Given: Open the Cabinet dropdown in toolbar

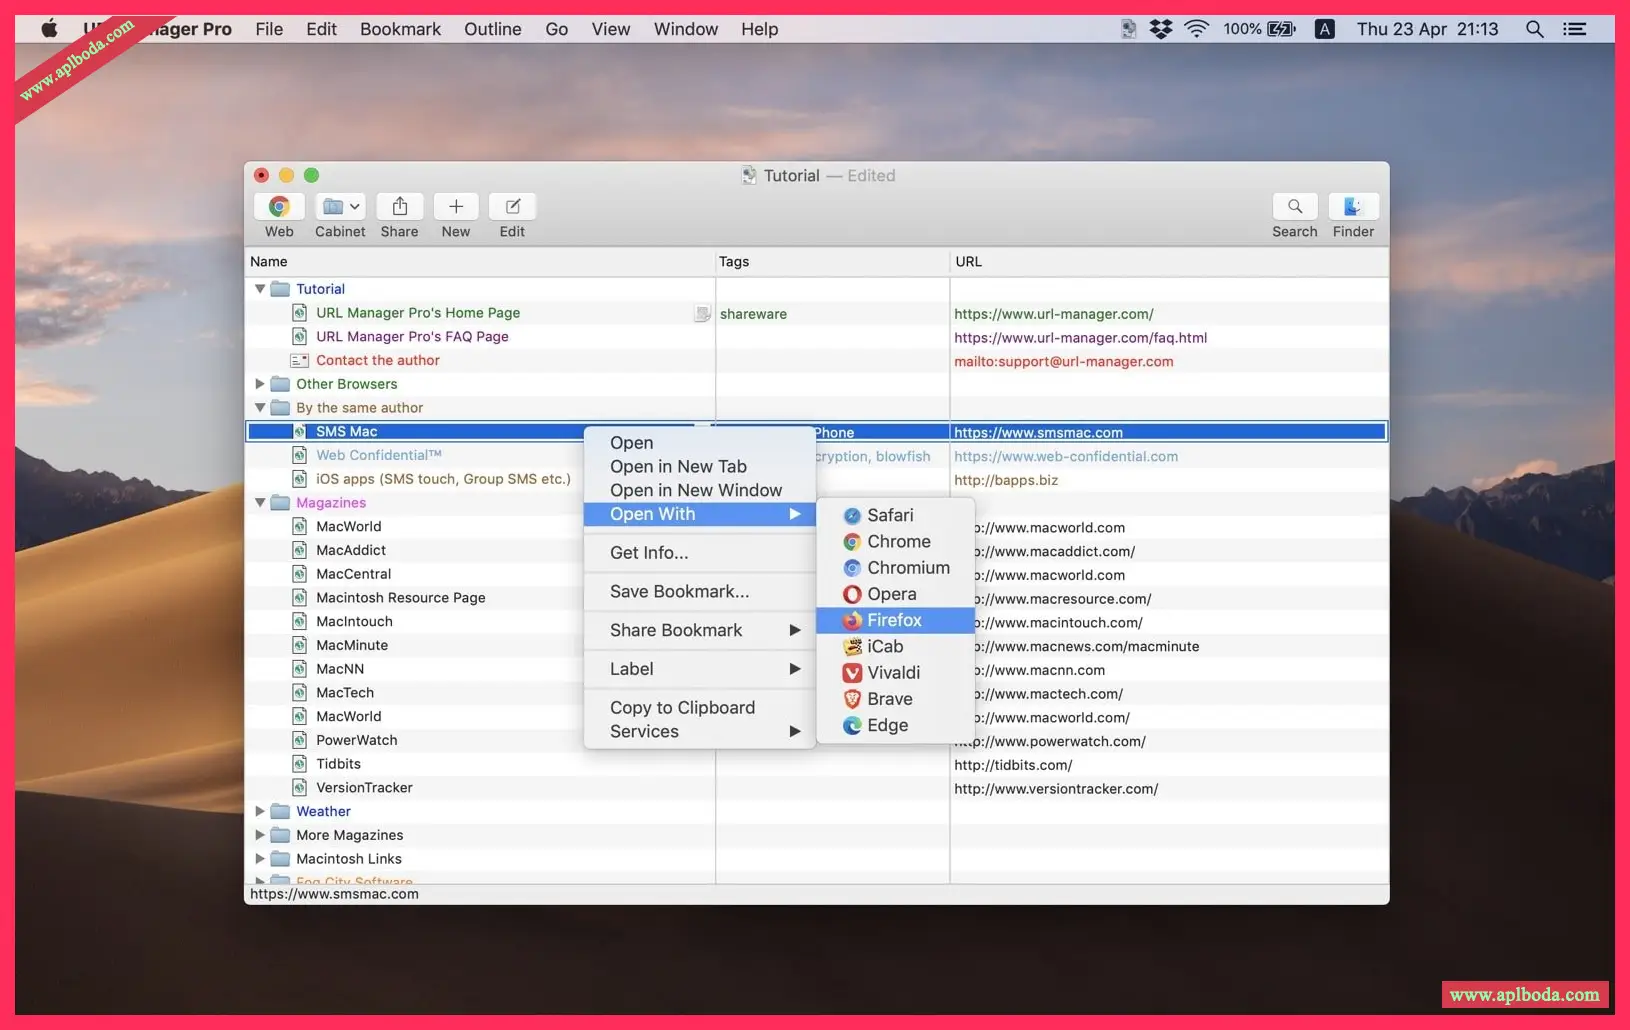Looking at the screenshot, I should [x=340, y=206].
